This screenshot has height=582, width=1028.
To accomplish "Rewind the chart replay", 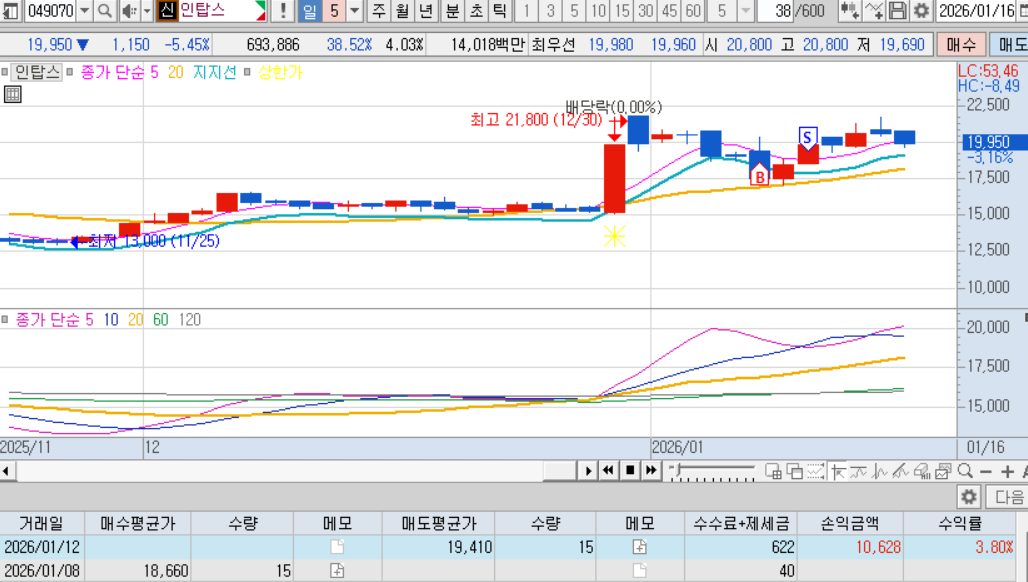I will (x=608, y=471).
